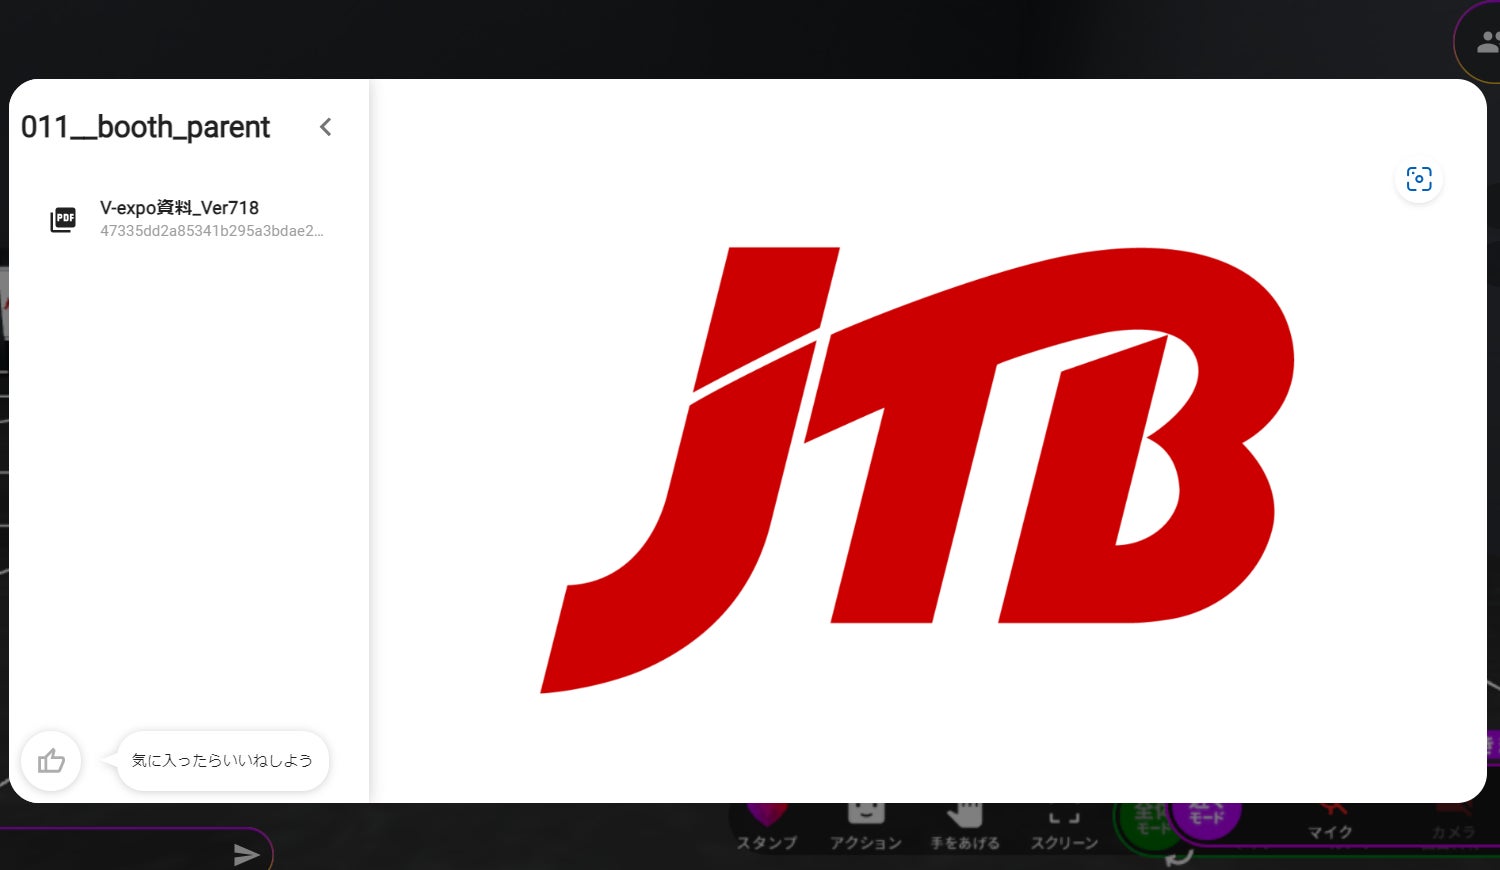Screen dimensions: 1500x870
Task: Click the 気に入ったらいいねしよう tooltip bubble
Action: tap(222, 761)
